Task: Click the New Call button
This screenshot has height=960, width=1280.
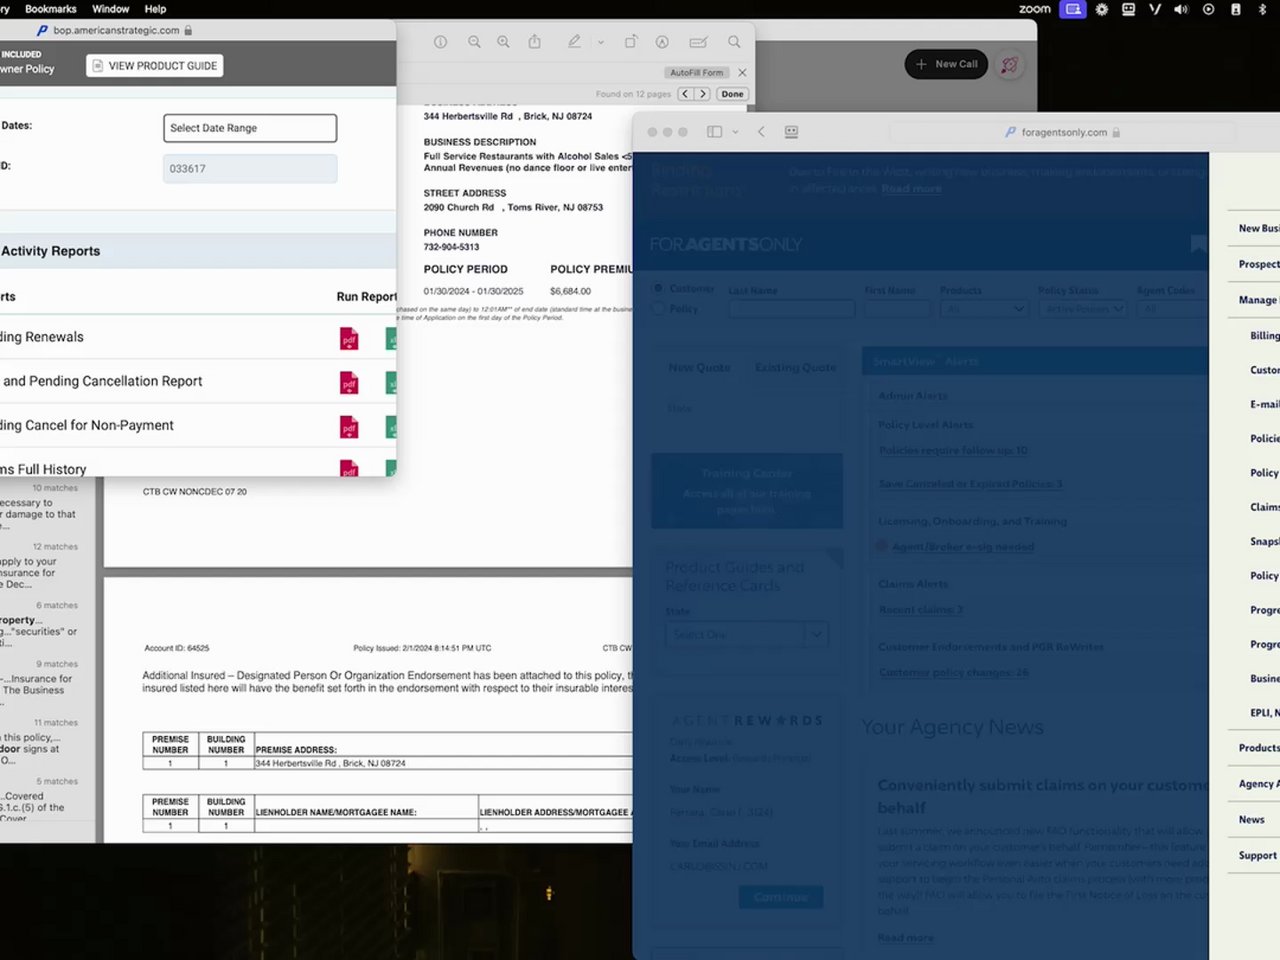Action: [x=946, y=64]
